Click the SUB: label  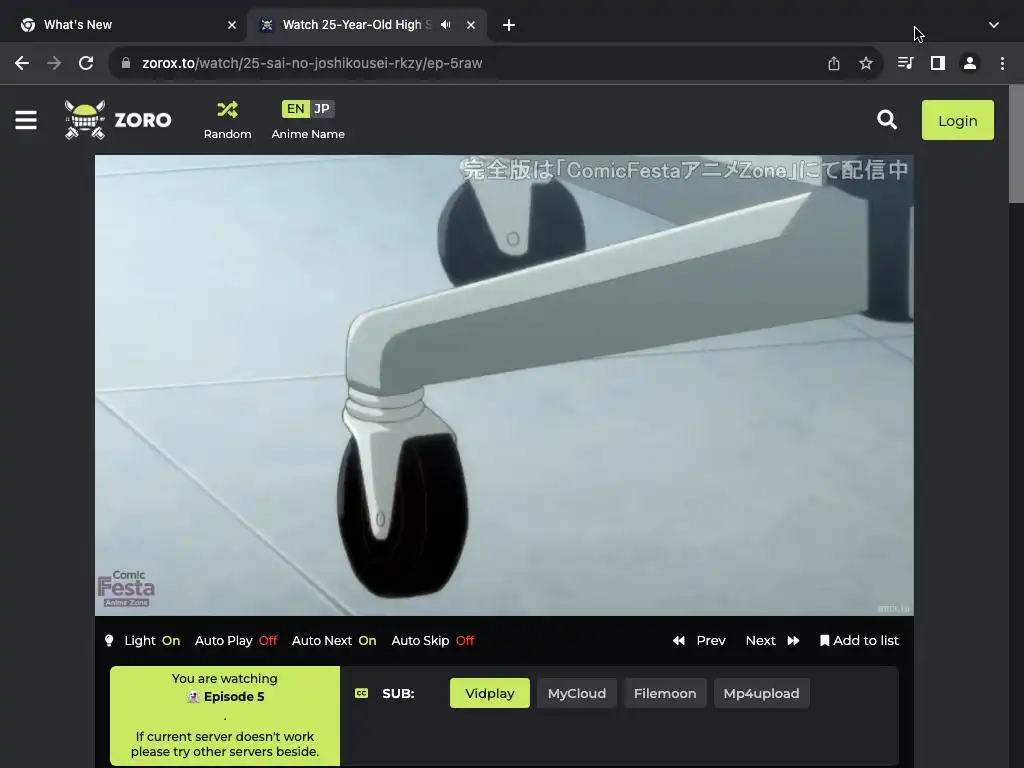point(398,694)
